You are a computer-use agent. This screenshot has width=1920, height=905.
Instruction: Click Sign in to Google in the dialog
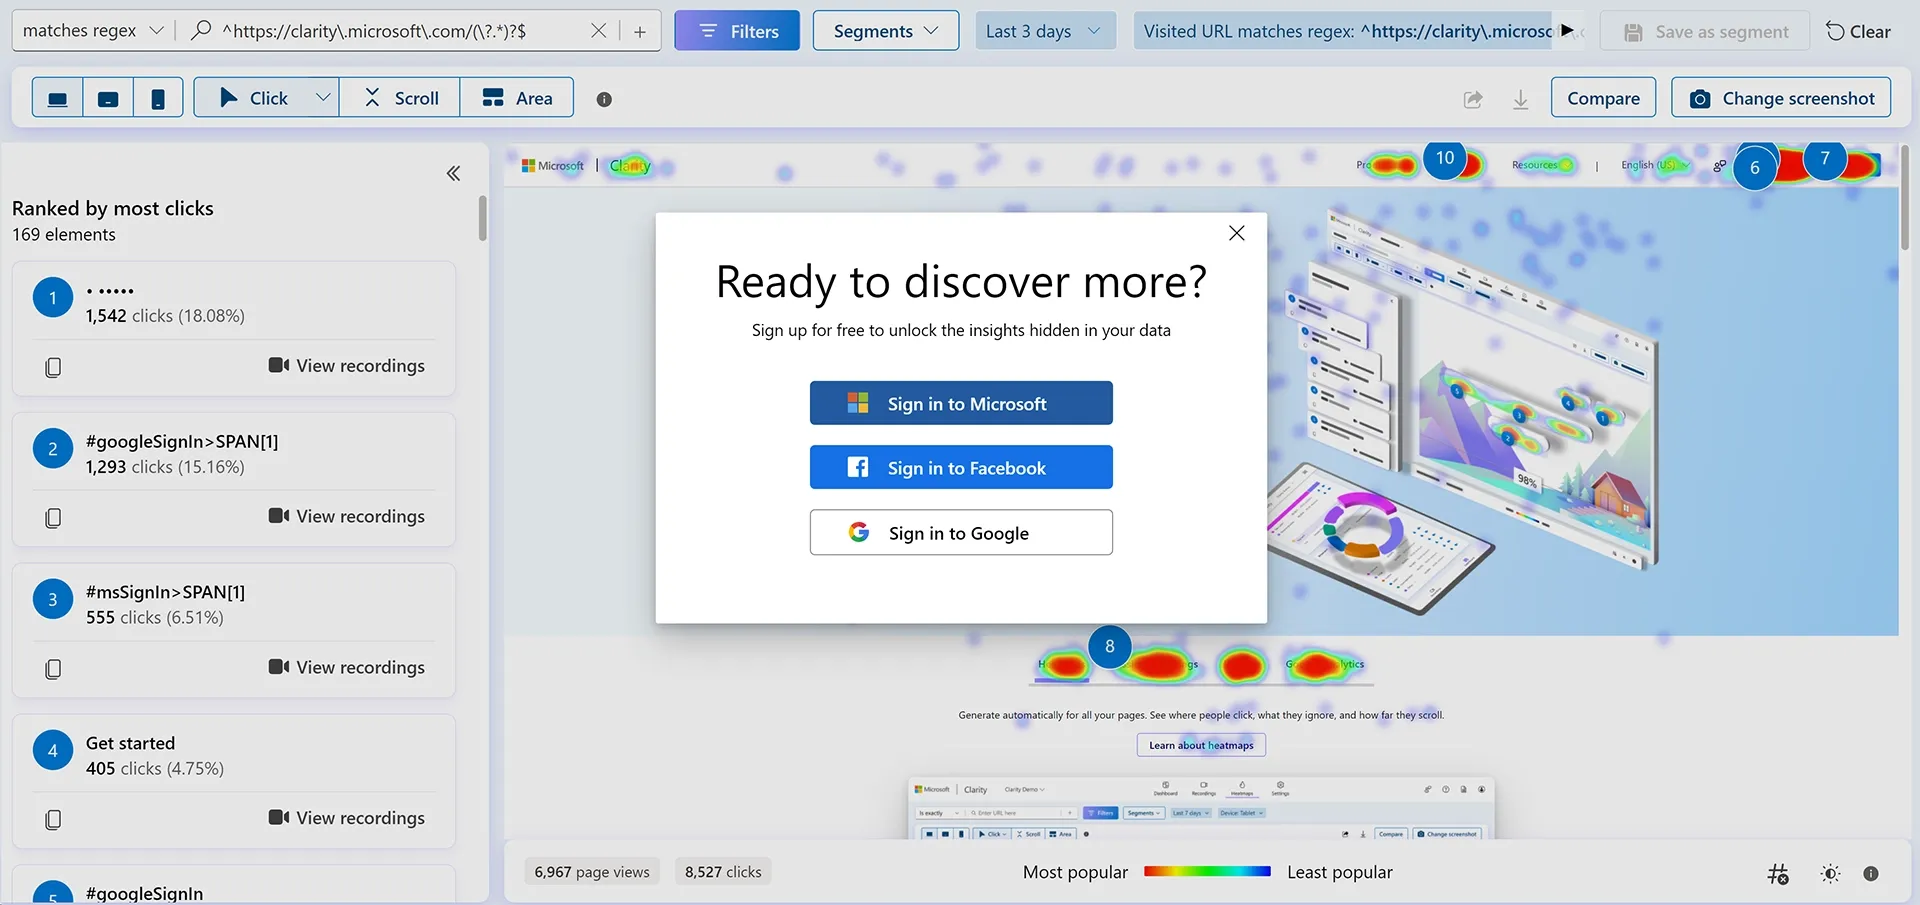tap(960, 532)
